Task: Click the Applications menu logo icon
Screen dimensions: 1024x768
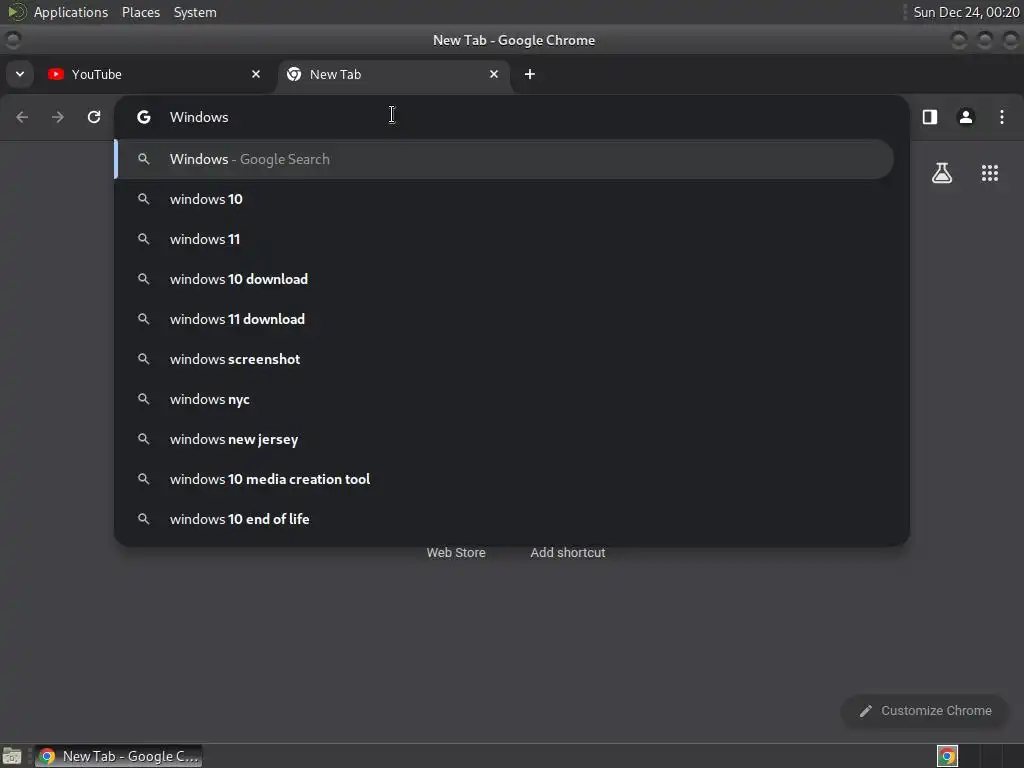Action: (x=16, y=12)
